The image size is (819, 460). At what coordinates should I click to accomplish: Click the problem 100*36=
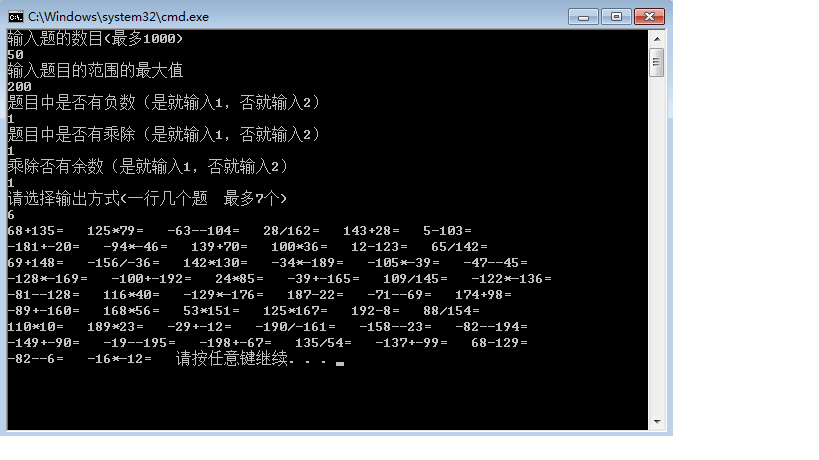(x=299, y=247)
